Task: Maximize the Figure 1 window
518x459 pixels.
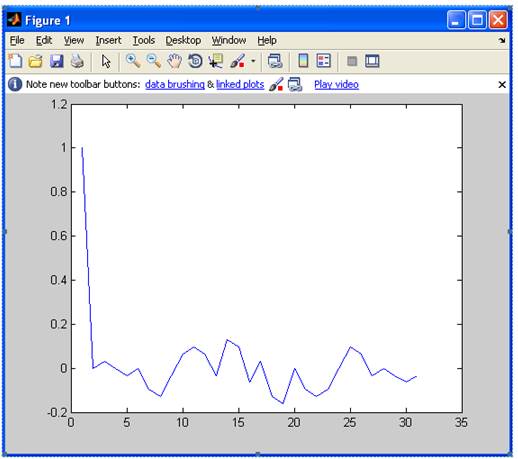Action: point(477,20)
